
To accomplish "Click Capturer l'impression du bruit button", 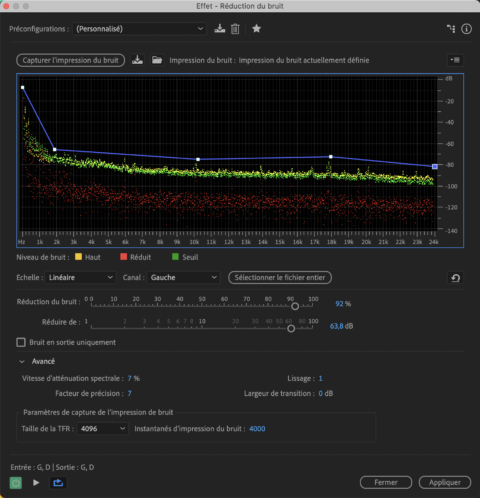I will pyautogui.click(x=71, y=60).
